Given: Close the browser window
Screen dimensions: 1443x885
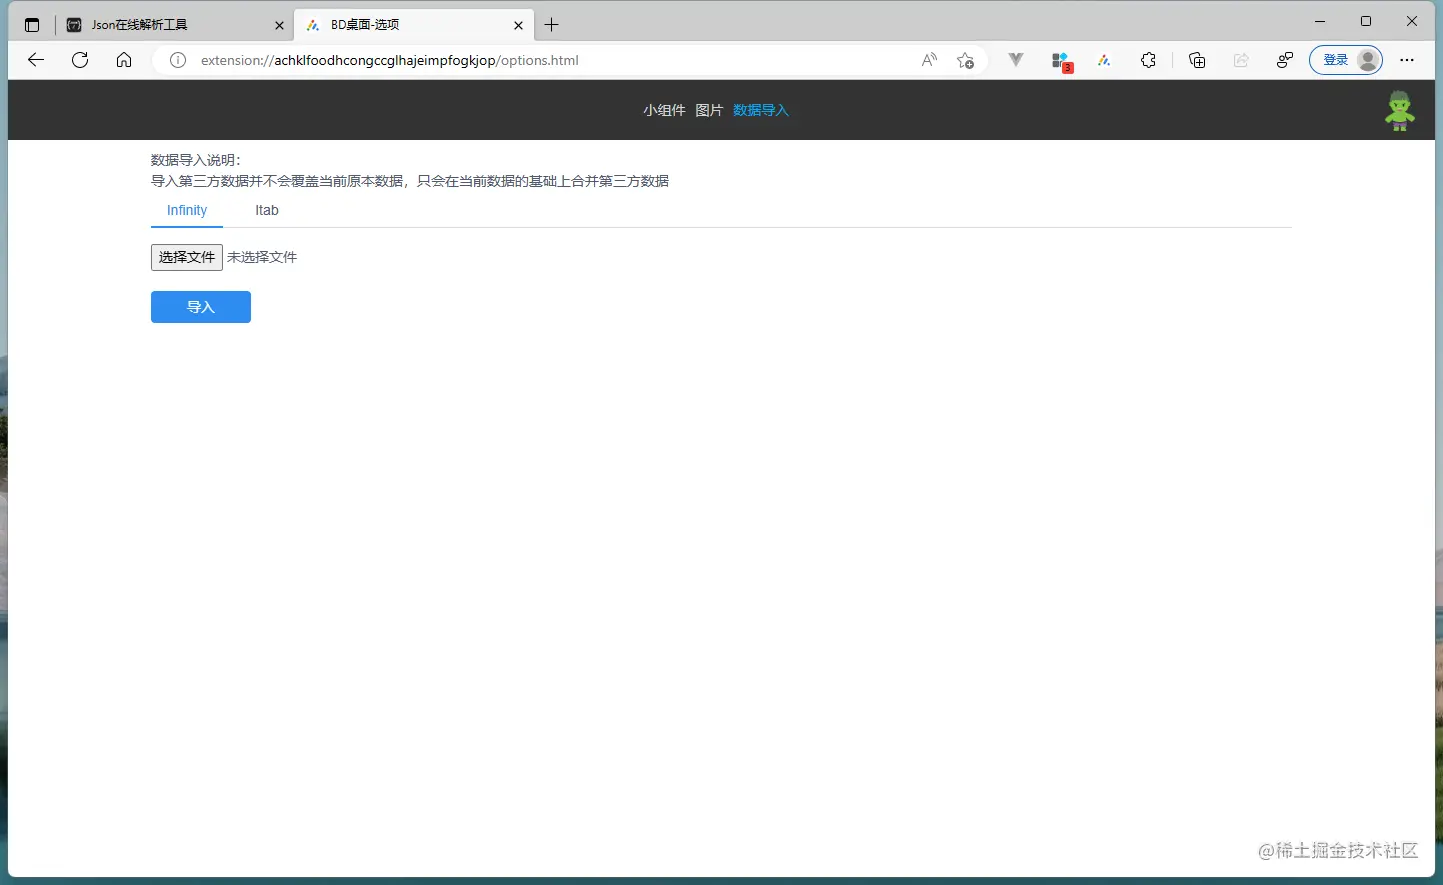Looking at the screenshot, I should pos(1412,21).
